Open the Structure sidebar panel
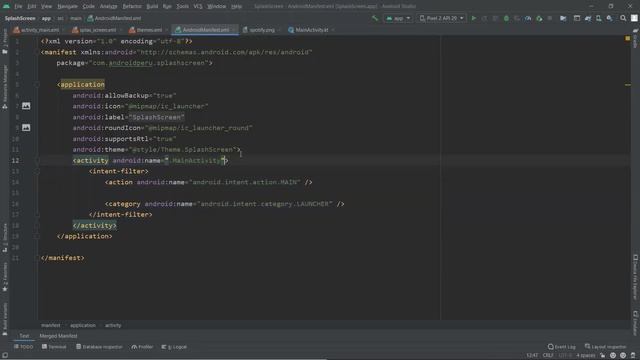640x360 pixels. pos(5,238)
